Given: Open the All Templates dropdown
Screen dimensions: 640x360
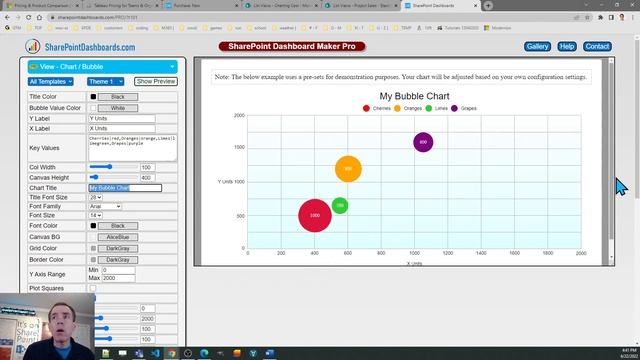Looking at the screenshot, I should coord(51,82).
